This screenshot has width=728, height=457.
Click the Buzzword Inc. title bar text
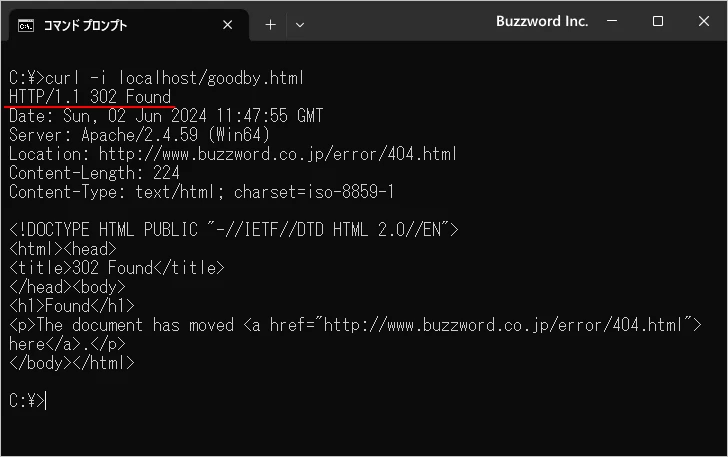click(x=540, y=22)
